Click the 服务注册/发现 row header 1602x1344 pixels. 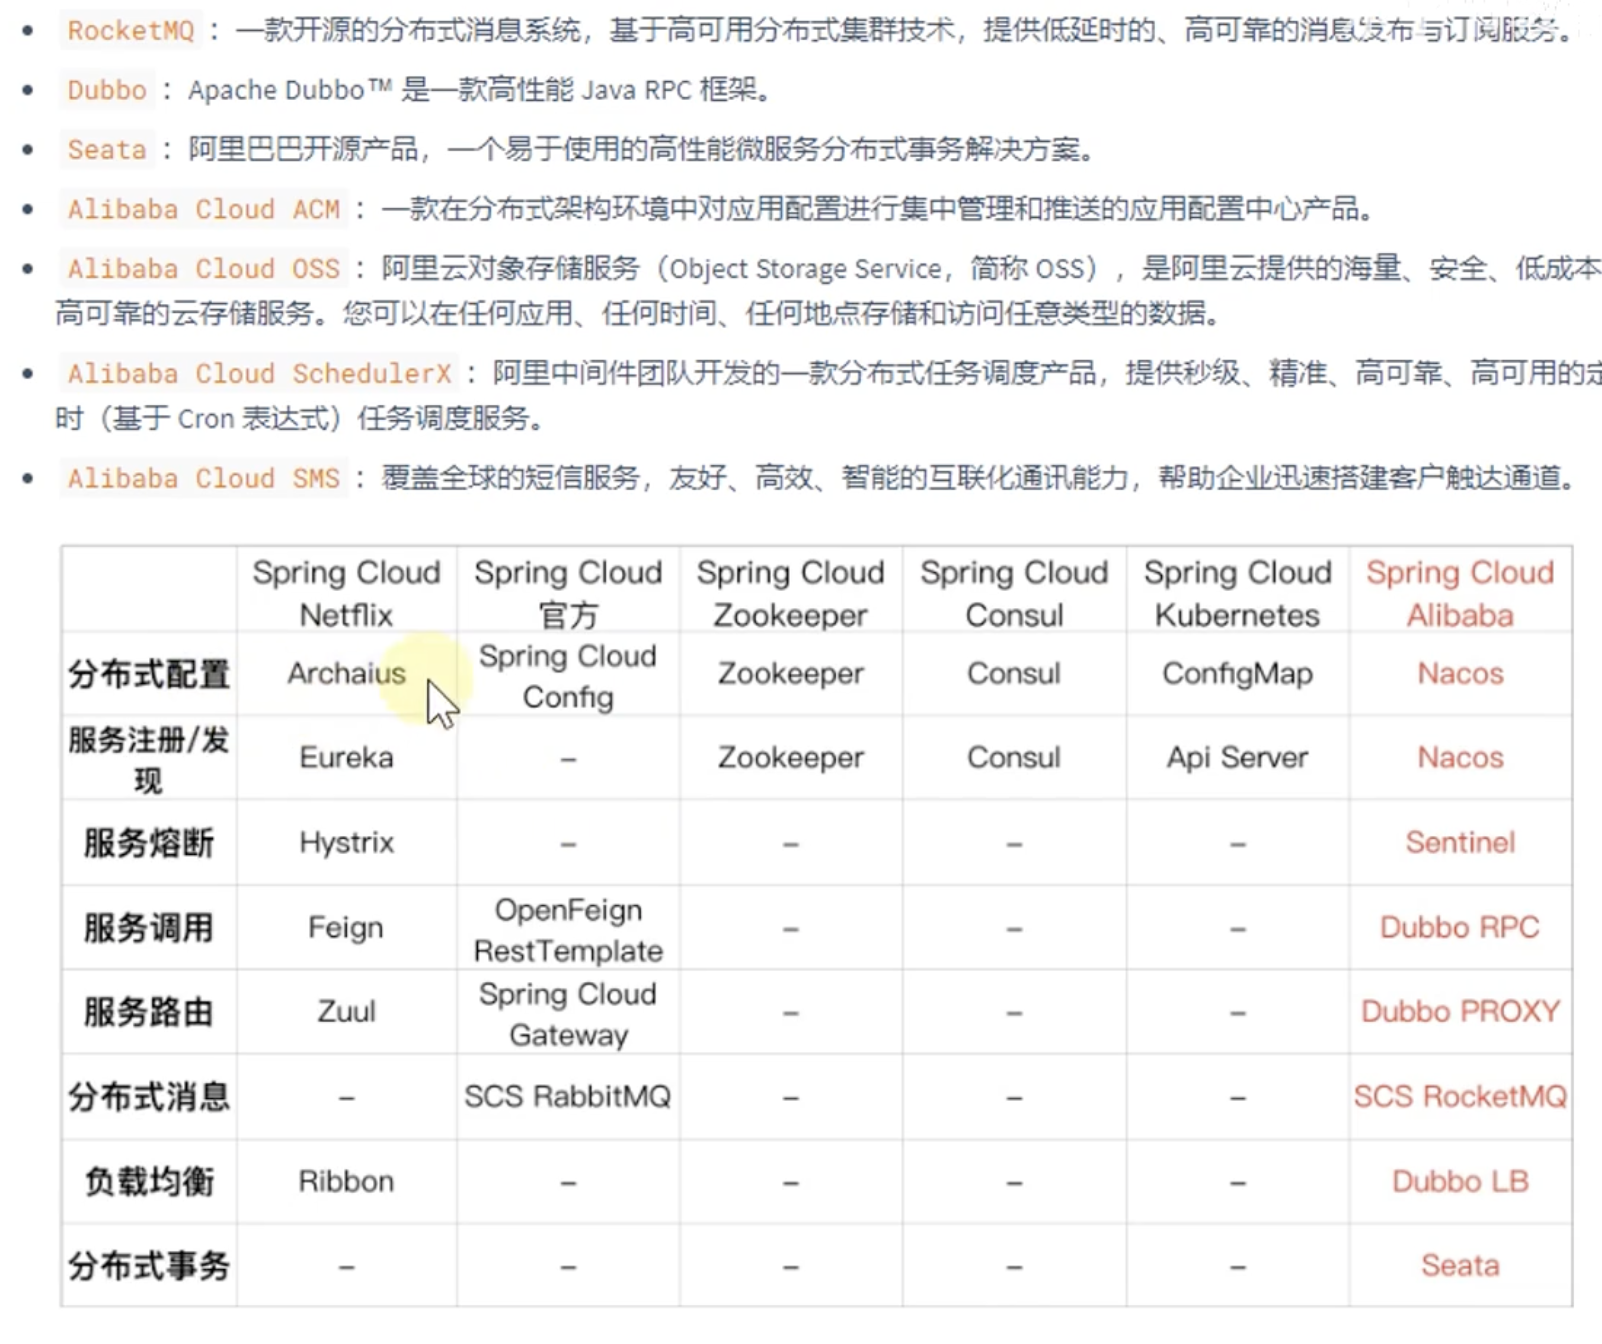(148, 759)
